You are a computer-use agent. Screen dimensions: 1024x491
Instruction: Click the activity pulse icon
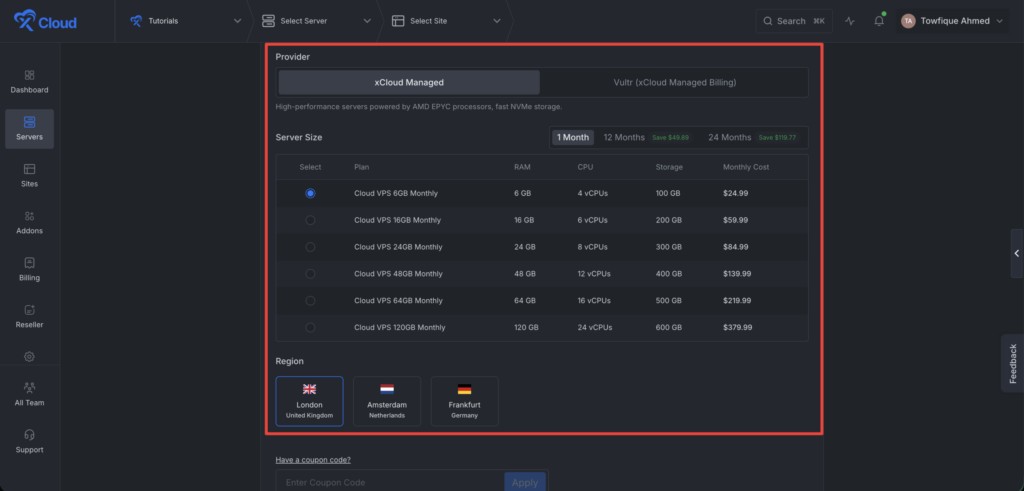pyautogui.click(x=850, y=21)
